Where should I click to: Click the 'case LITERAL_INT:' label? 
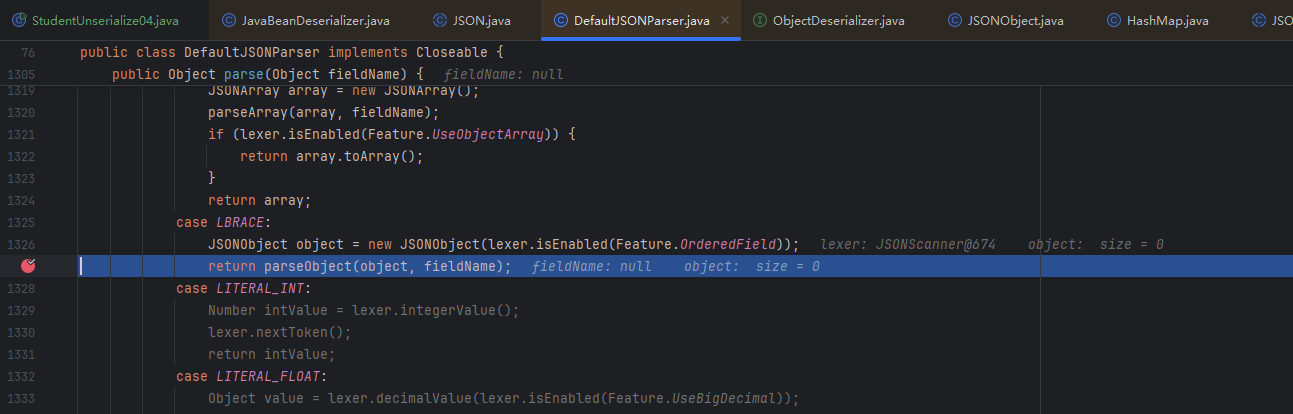click(x=244, y=288)
